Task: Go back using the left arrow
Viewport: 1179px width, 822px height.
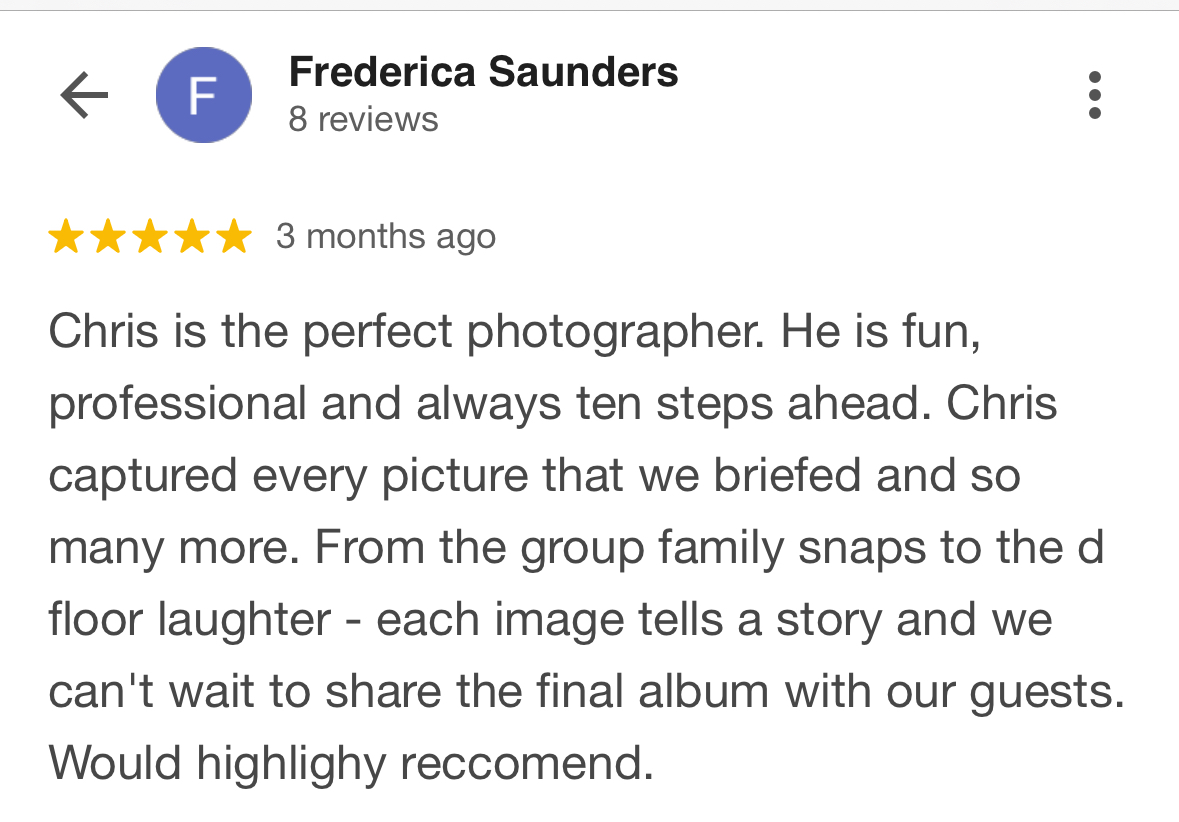Action: click(84, 96)
